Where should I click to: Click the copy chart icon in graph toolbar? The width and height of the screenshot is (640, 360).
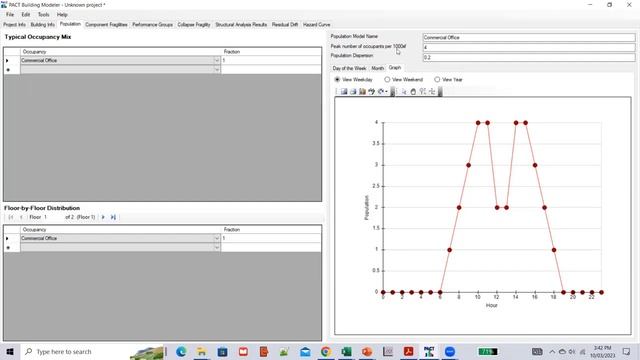tap(362, 91)
